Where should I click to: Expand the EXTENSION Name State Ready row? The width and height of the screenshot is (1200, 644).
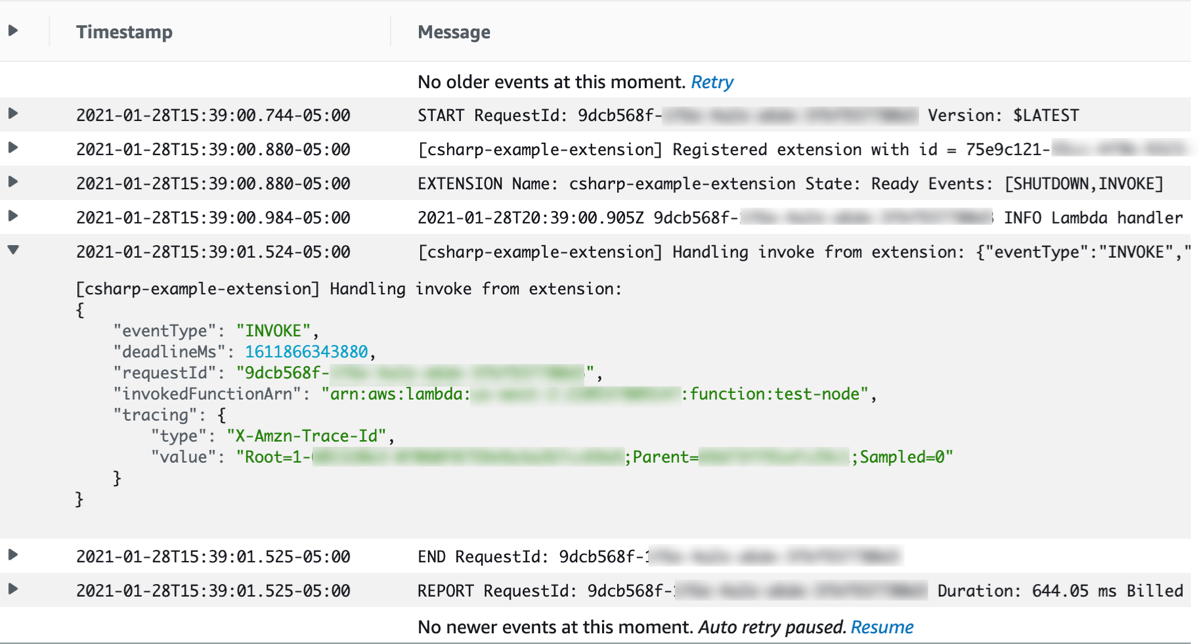pyautogui.click(x=13, y=182)
